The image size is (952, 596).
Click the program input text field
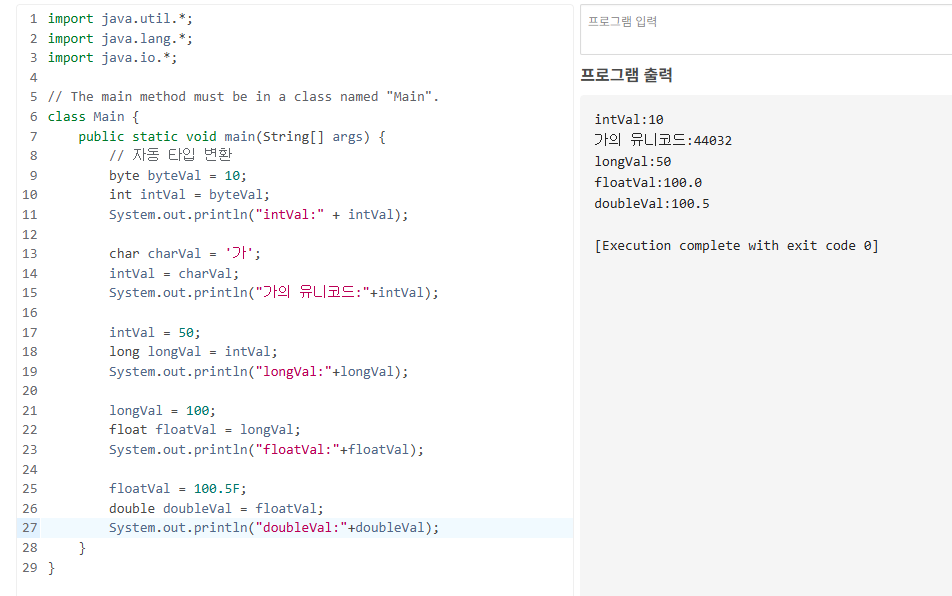pyautogui.click(x=766, y=30)
